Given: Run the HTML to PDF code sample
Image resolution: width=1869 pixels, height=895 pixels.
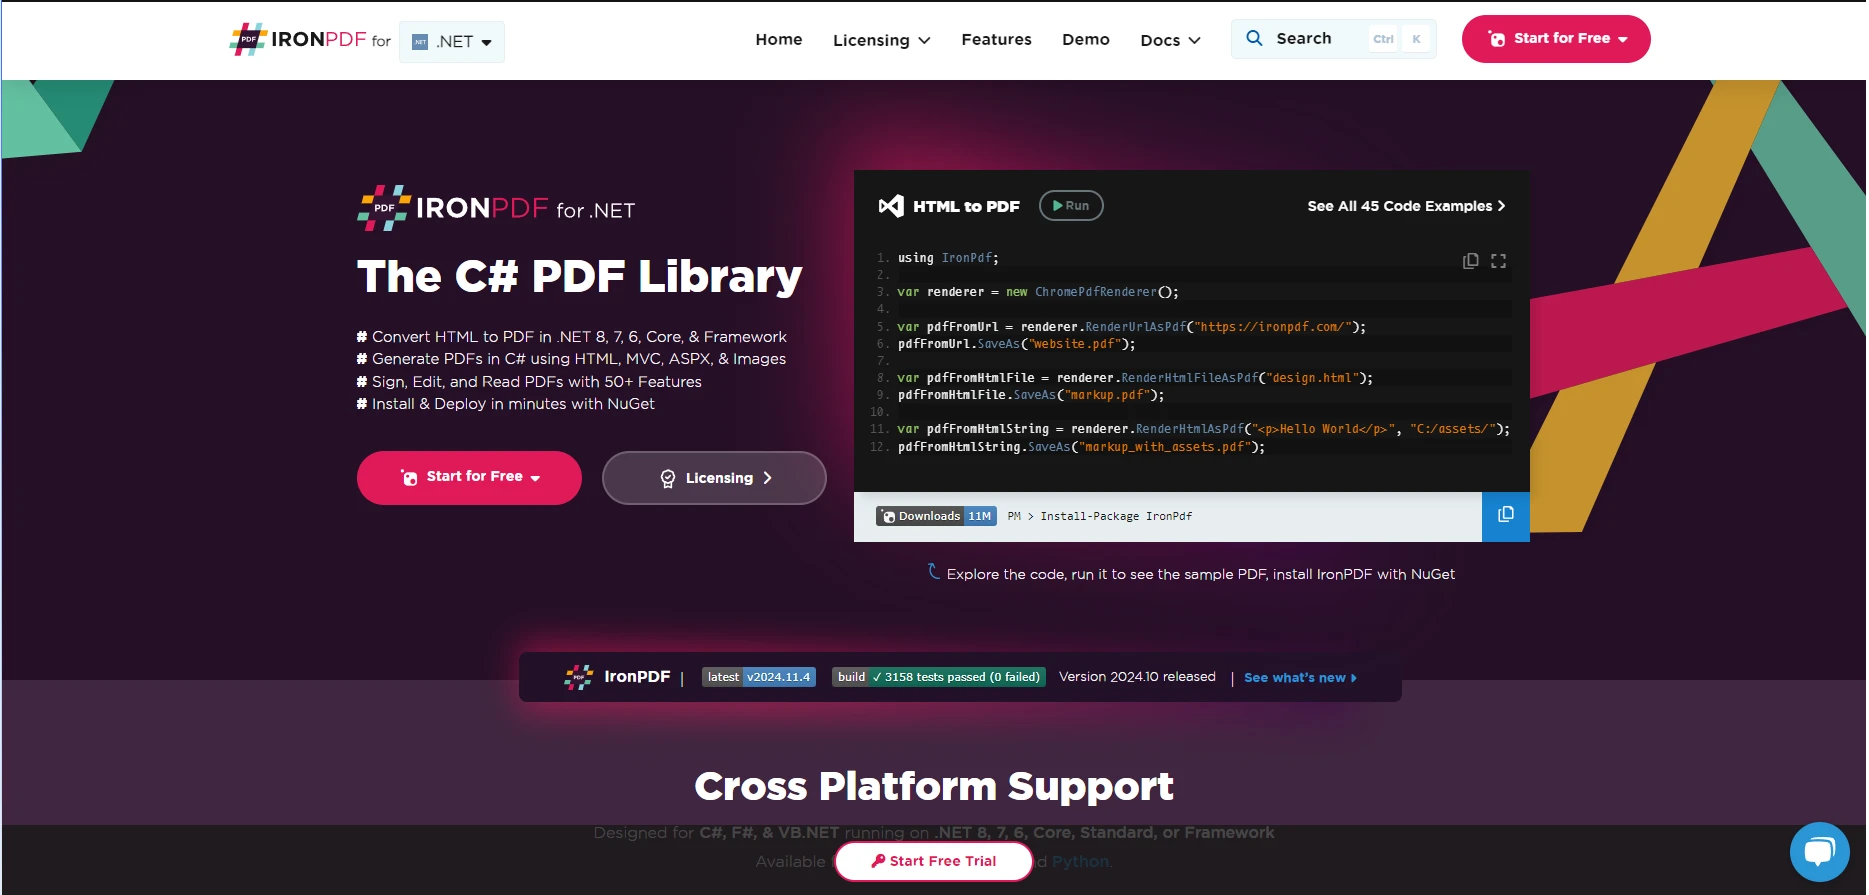Looking at the screenshot, I should 1071,205.
